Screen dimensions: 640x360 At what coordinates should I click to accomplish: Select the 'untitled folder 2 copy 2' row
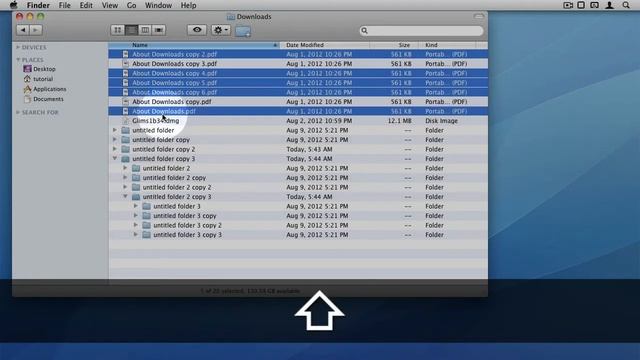(298, 187)
